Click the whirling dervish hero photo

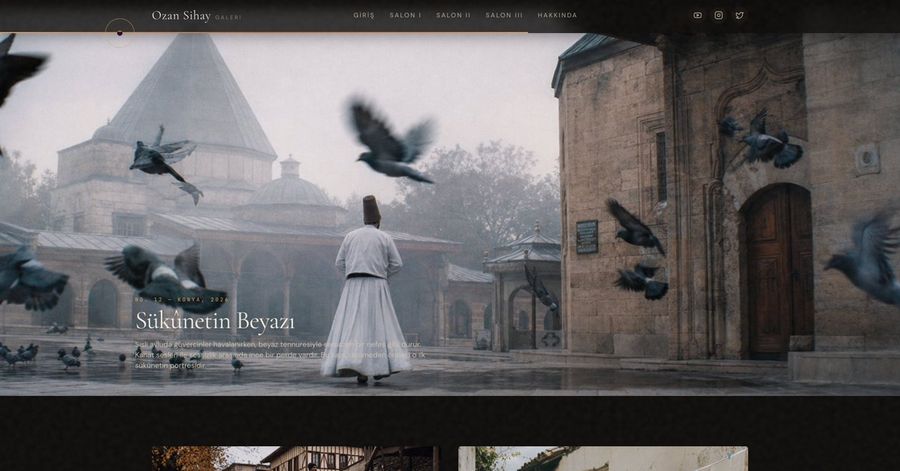[450, 214]
